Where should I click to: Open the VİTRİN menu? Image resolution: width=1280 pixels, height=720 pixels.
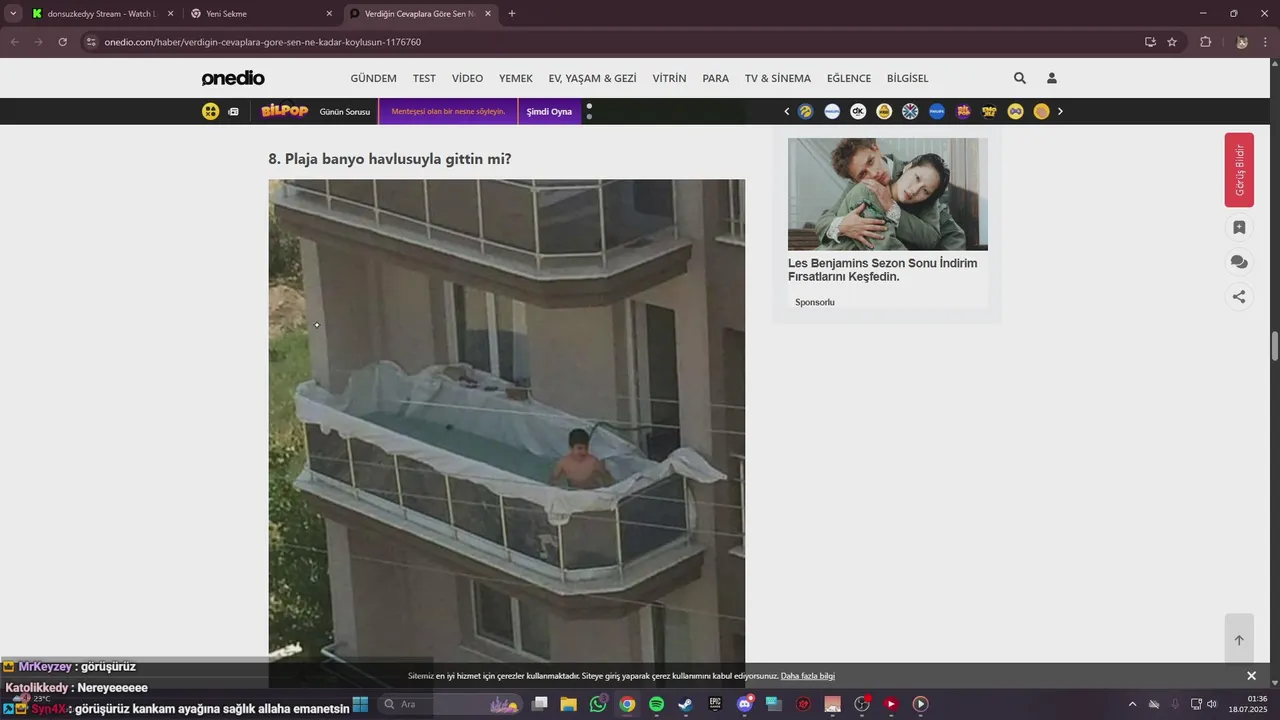669,78
